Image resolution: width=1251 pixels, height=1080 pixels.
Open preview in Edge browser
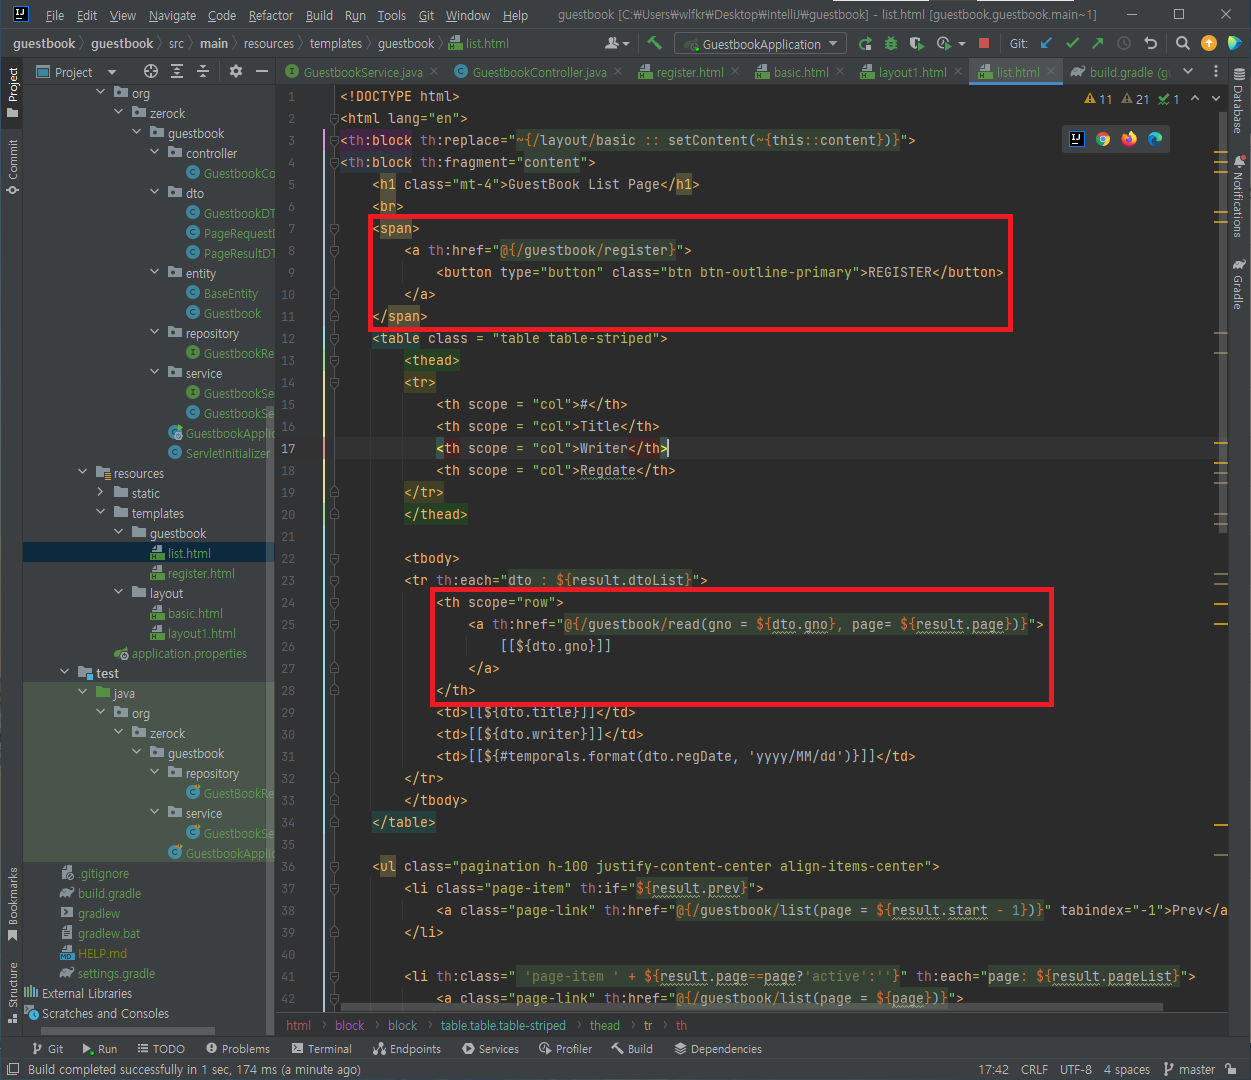point(1155,139)
